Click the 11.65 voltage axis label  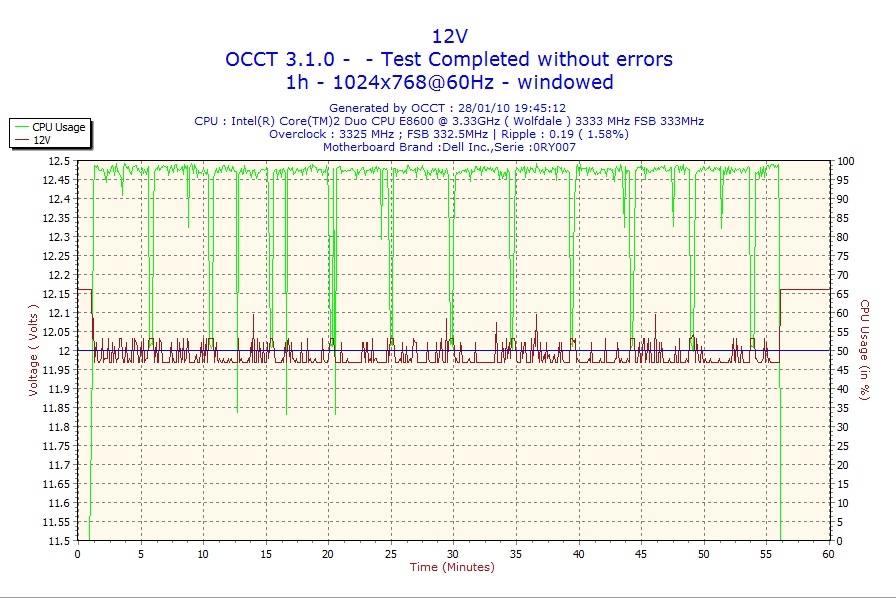(x=56, y=484)
